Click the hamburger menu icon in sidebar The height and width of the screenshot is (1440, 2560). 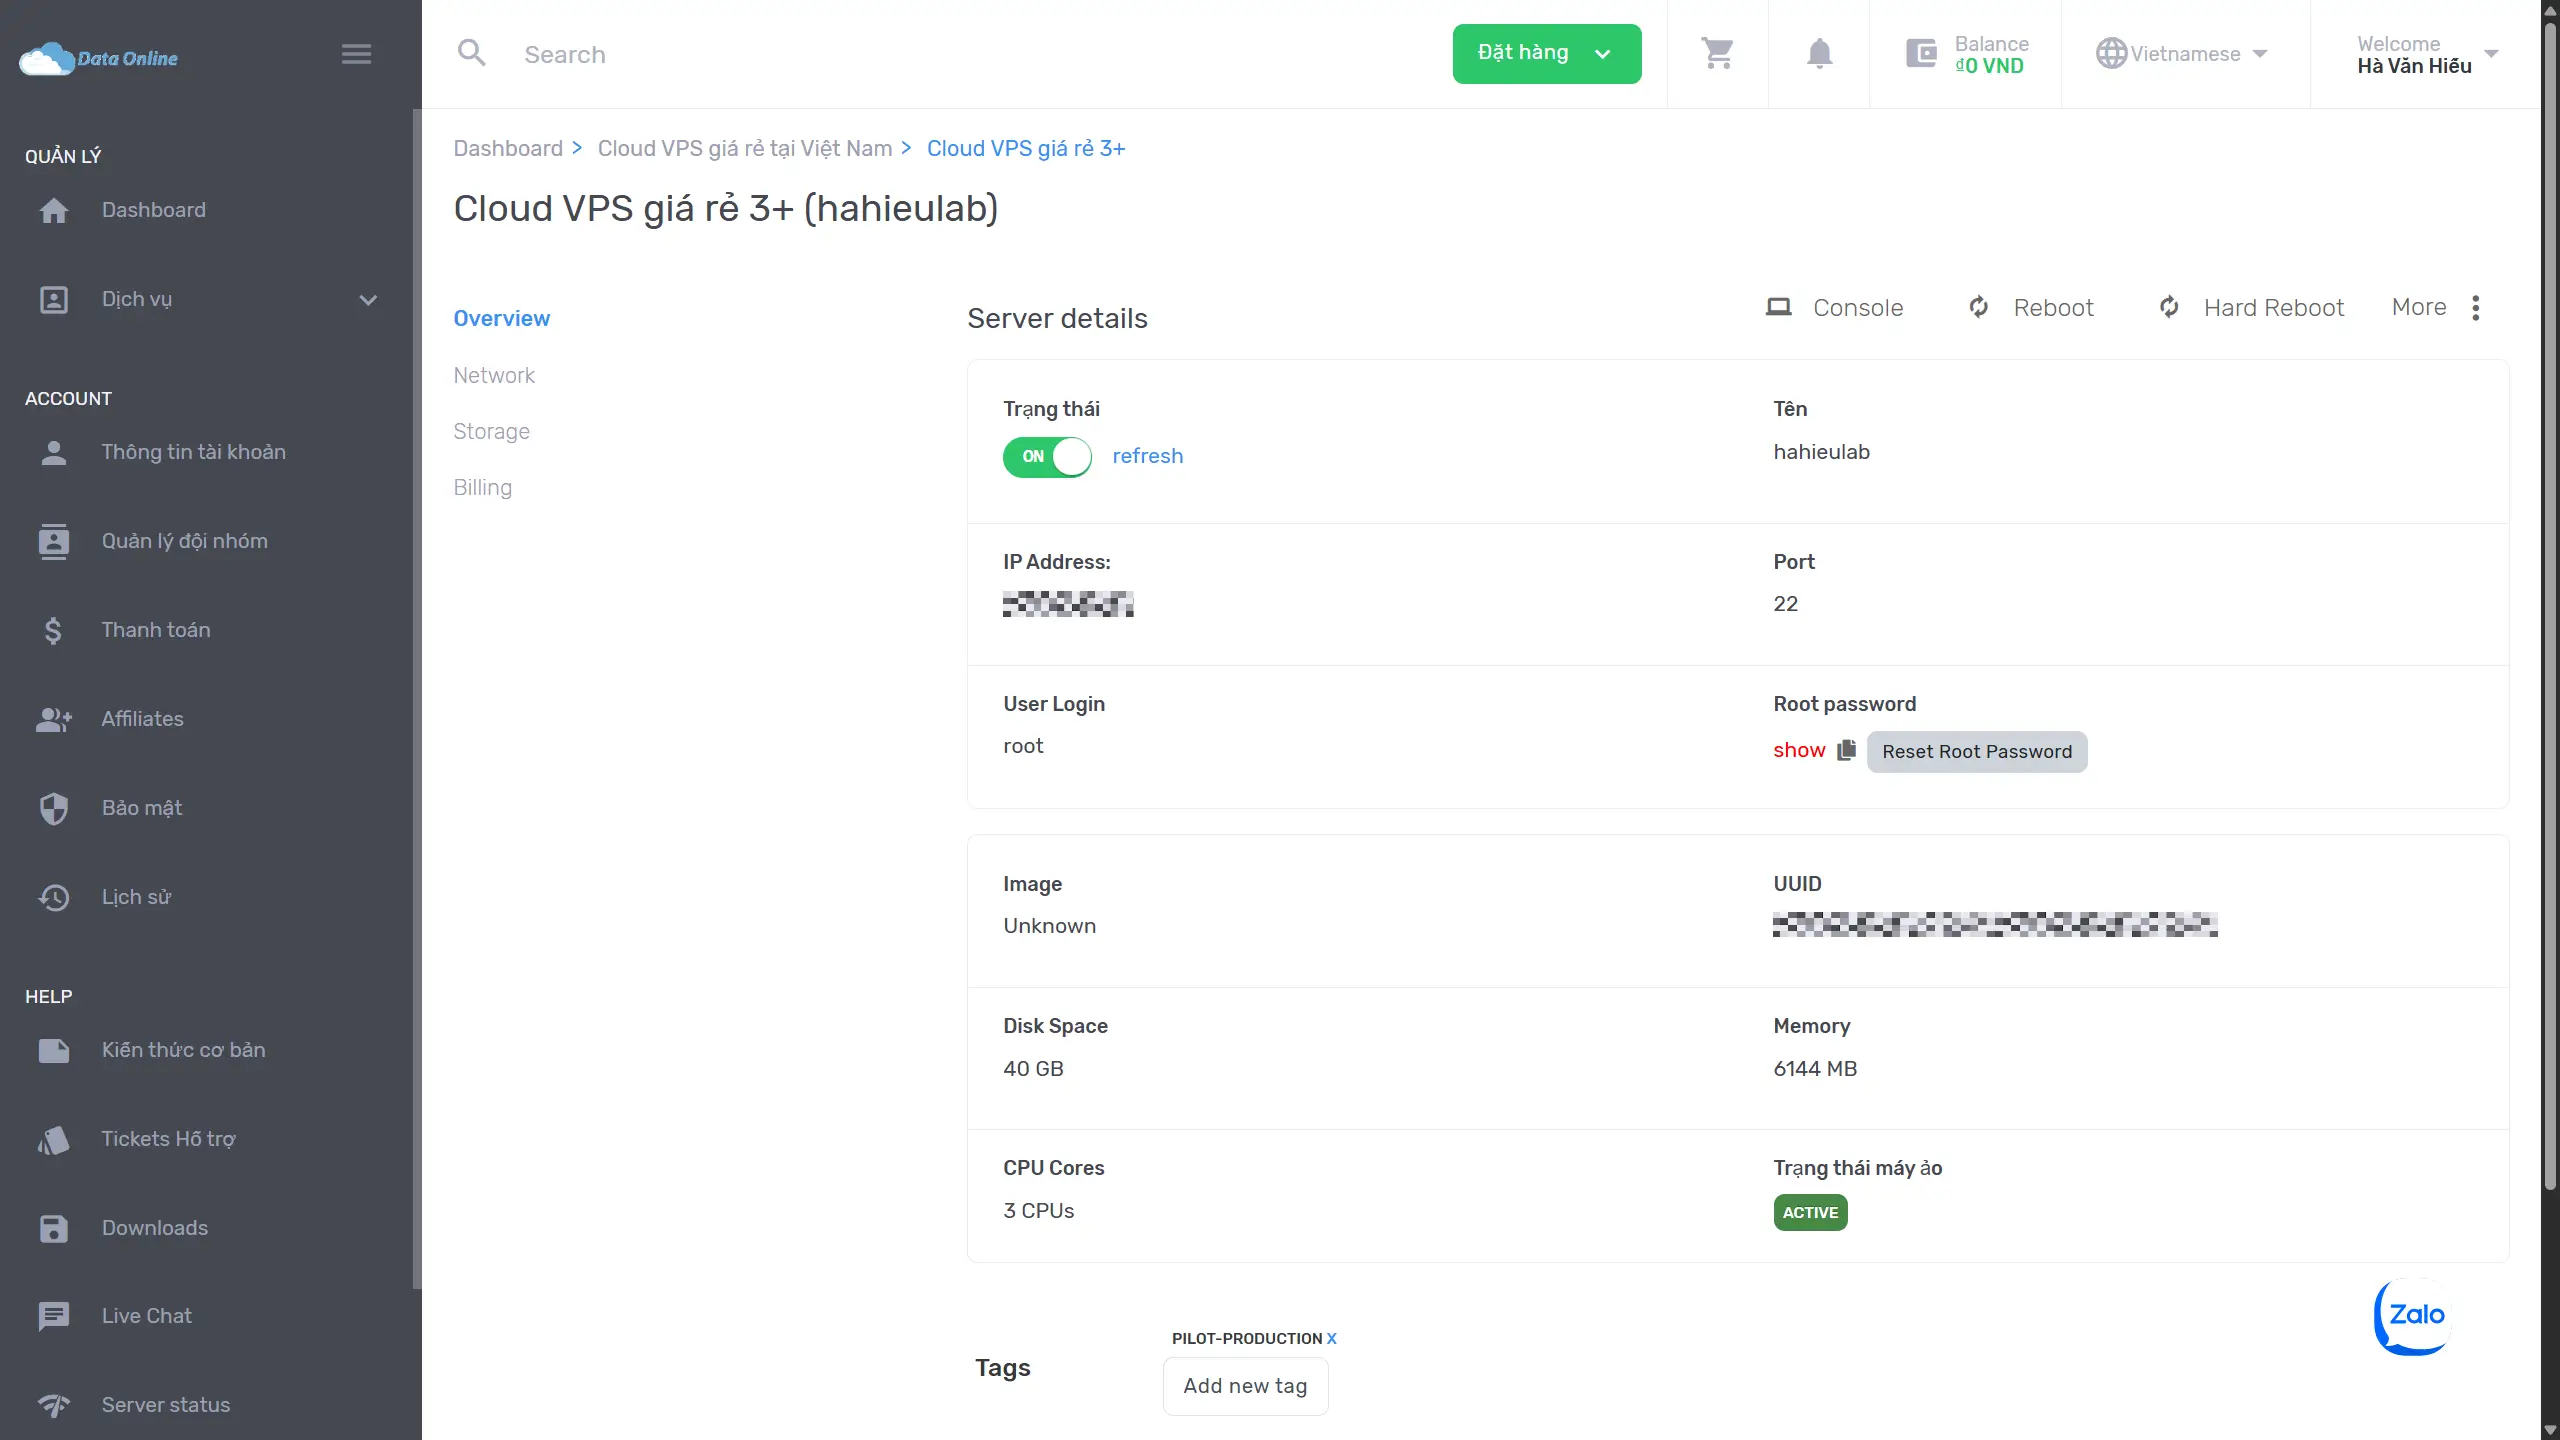(x=356, y=54)
